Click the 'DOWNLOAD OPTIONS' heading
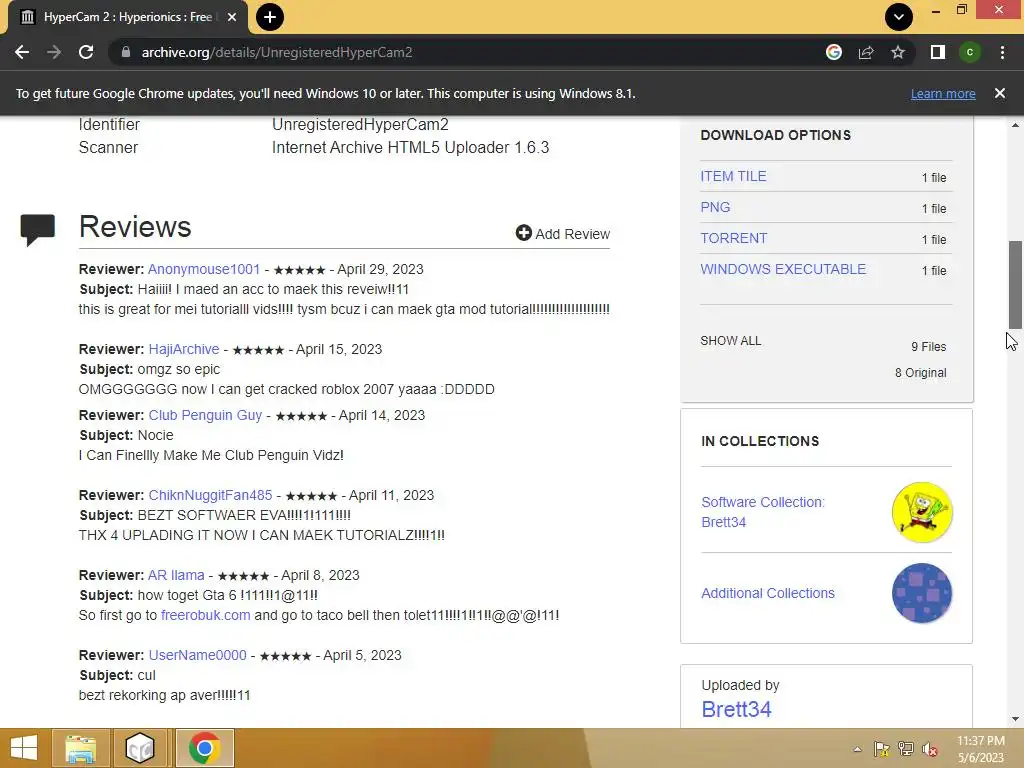The image size is (1024, 768). coord(775,135)
